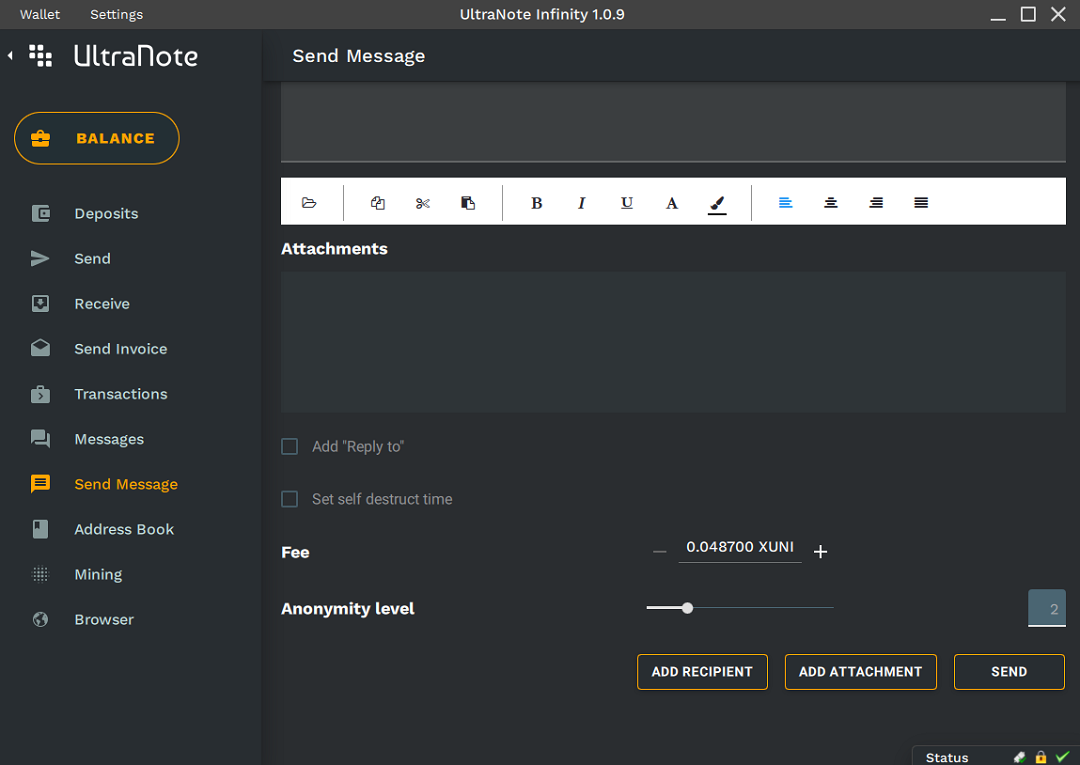The height and width of the screenshot is (765, 1080).
Task: Click the fee amount input field
Action: click(740, 547)
